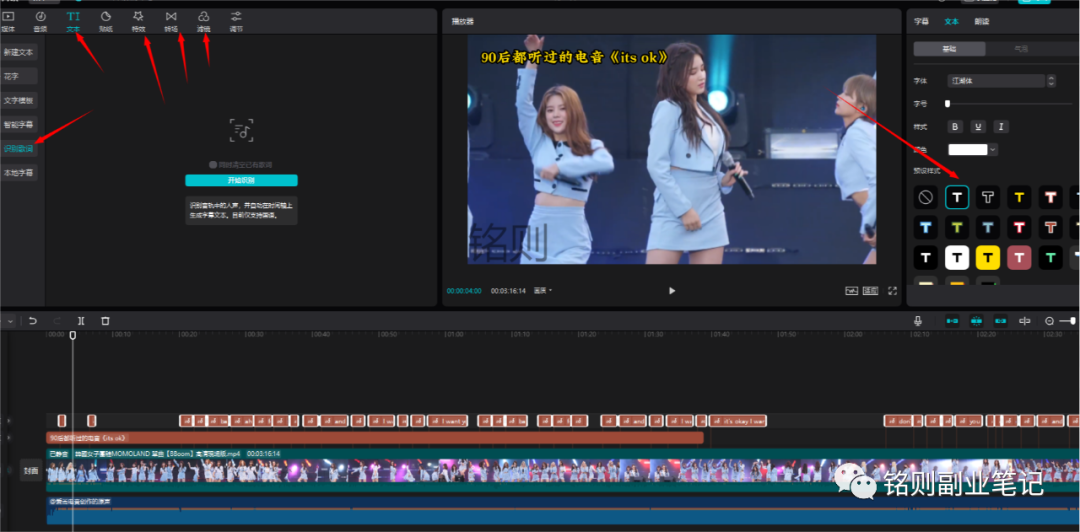Image resolution: width=1080 pixels, height=532 pixels.
Task: Open the 特效 effects panel
Action: (138, 21)
